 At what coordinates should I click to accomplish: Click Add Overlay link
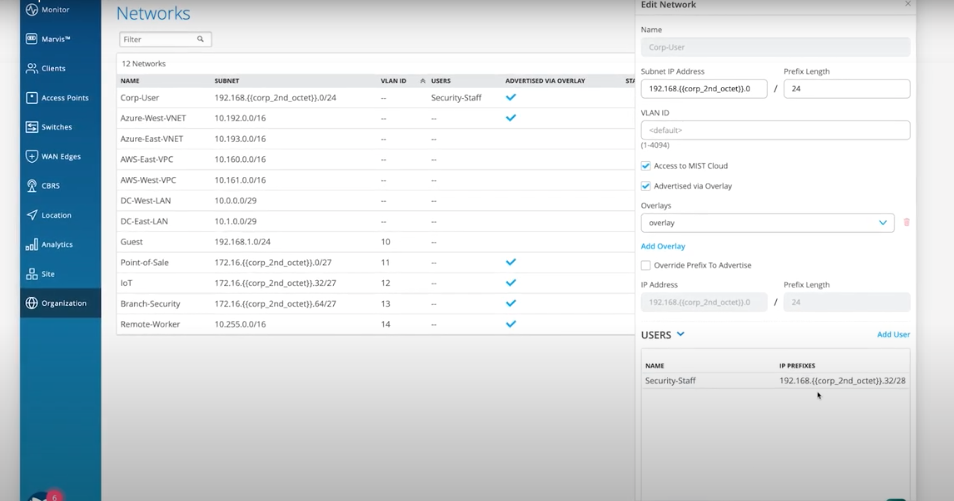[x=663, y=246]
